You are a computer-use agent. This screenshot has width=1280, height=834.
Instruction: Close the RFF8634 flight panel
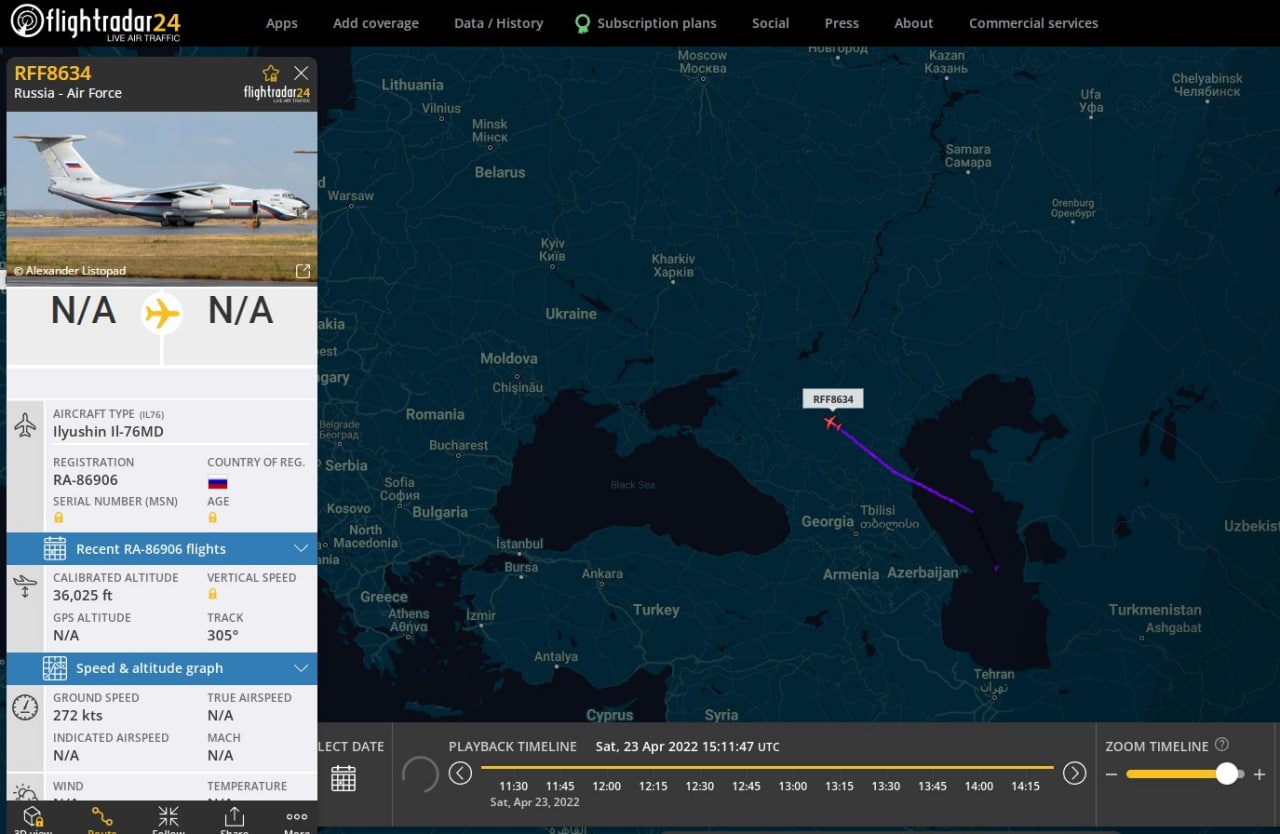click(x=301, y=73)
